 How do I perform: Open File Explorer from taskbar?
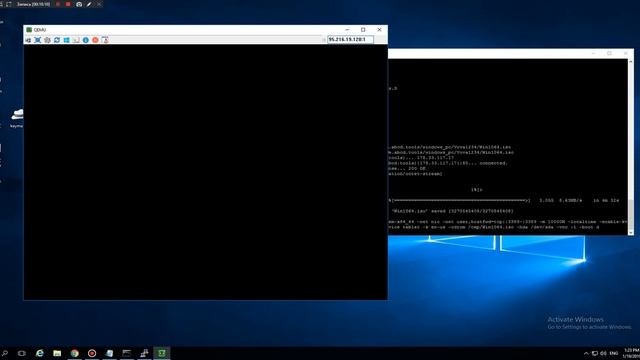pyautogui.click(x=57, y=353)
